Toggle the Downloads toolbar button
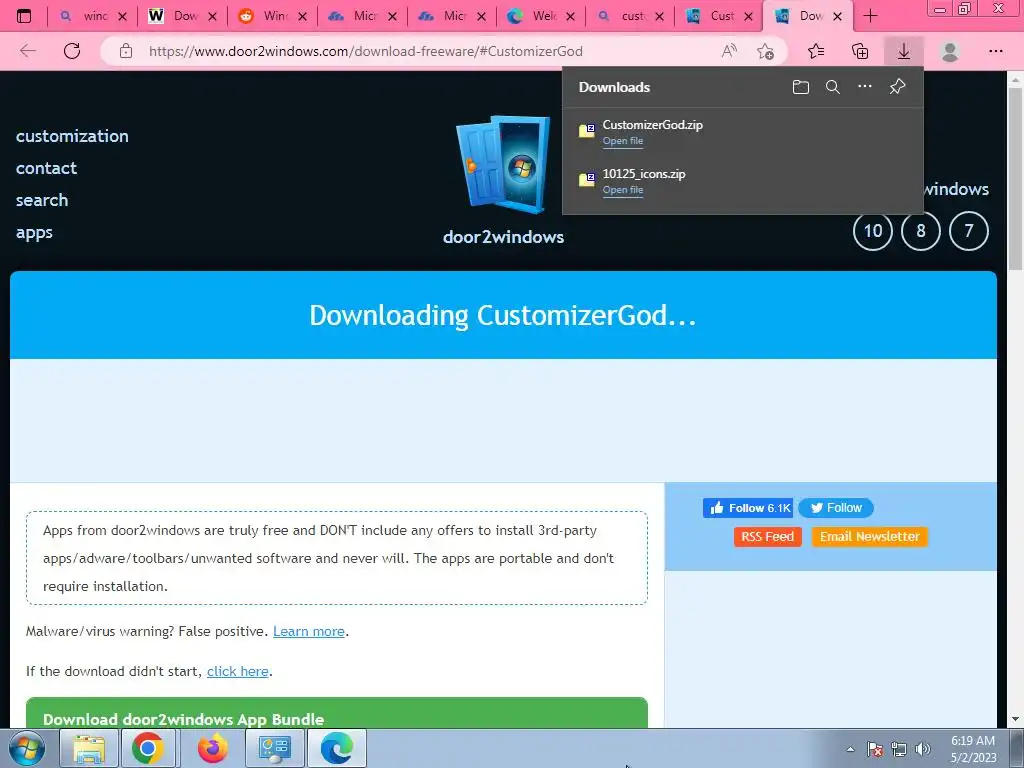This screenshot has height=768, width=1024. (904, 51)
